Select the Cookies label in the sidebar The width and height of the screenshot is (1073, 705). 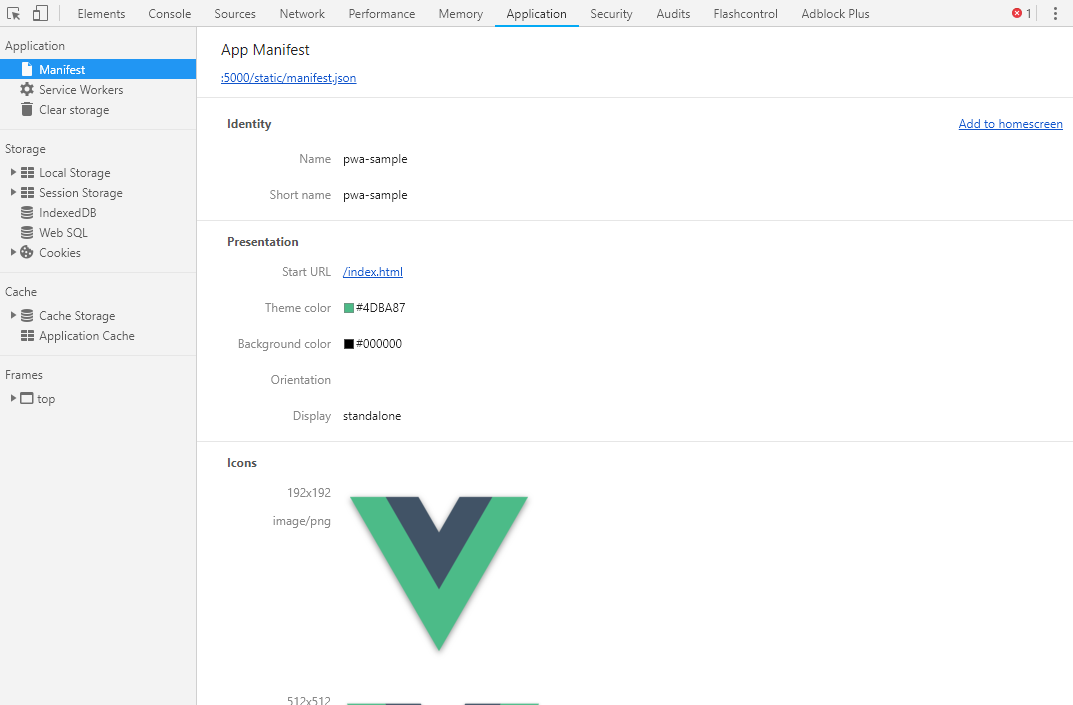[x=60, y=253]
